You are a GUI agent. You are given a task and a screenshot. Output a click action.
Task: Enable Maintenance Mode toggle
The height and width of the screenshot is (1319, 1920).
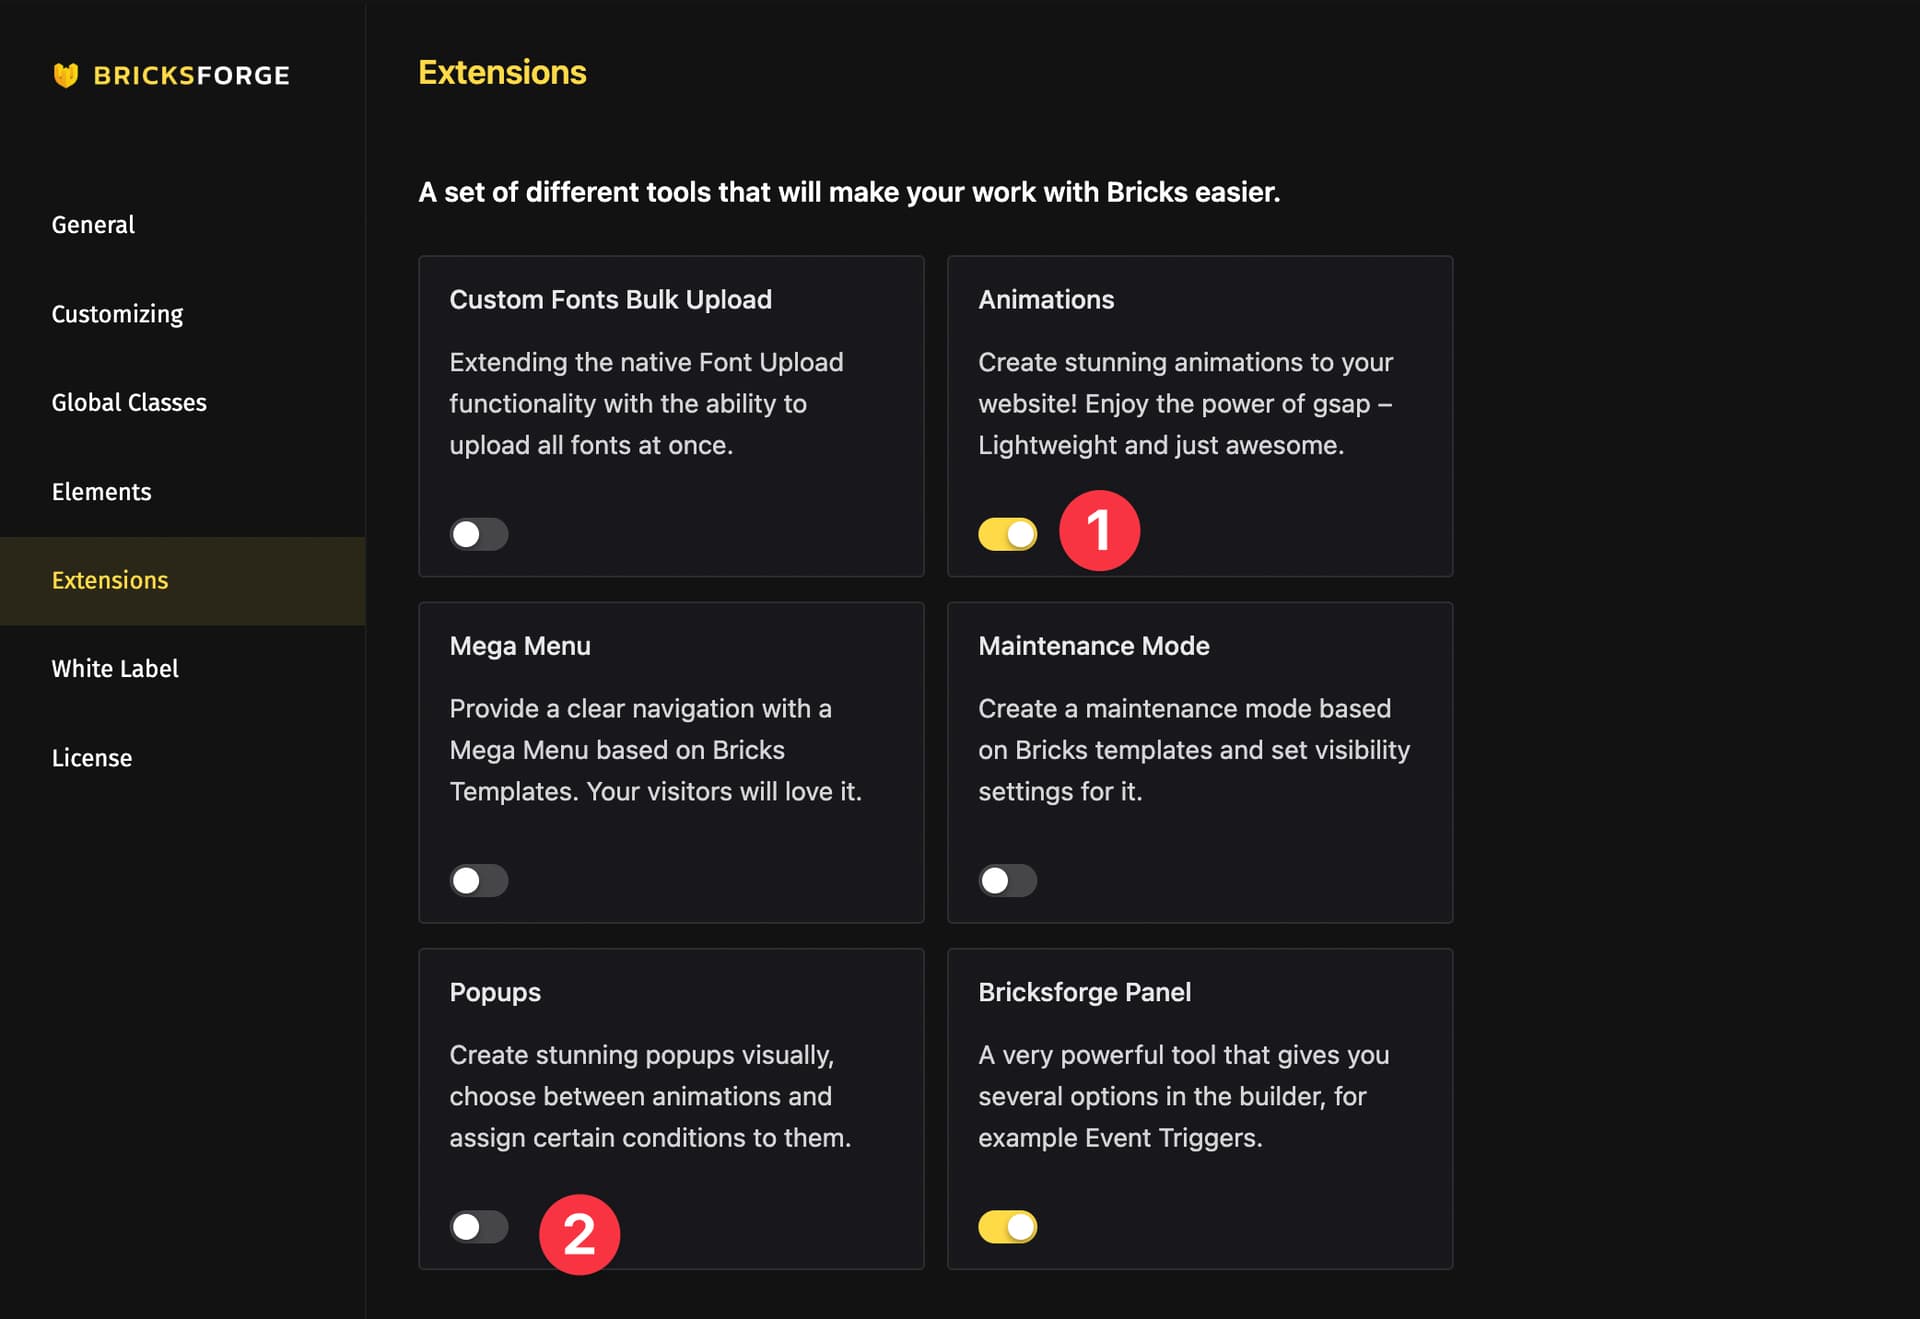pyautogui.click(x=1008, y=880)
